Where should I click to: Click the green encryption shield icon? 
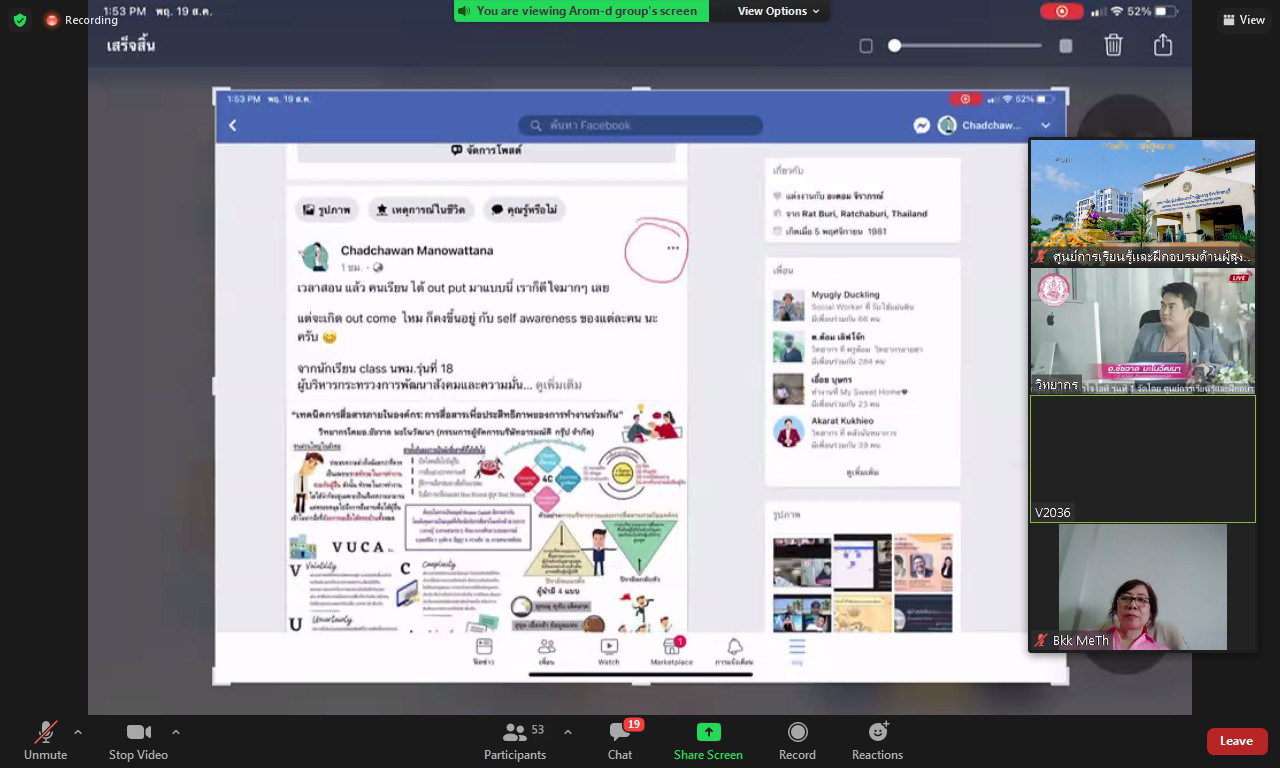(20, 20)
